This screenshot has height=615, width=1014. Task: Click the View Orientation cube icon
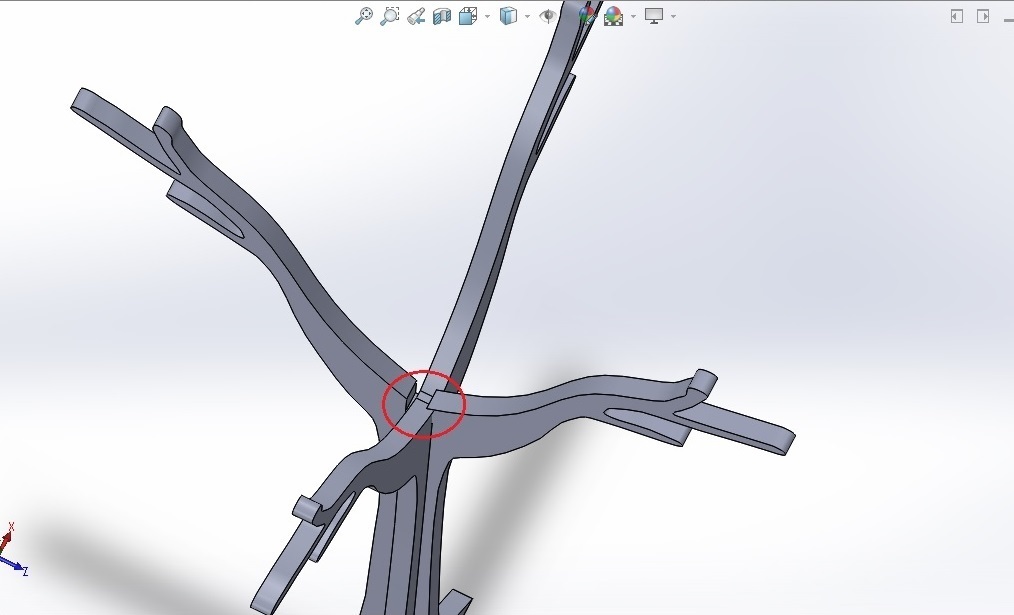tap(468, 16)
